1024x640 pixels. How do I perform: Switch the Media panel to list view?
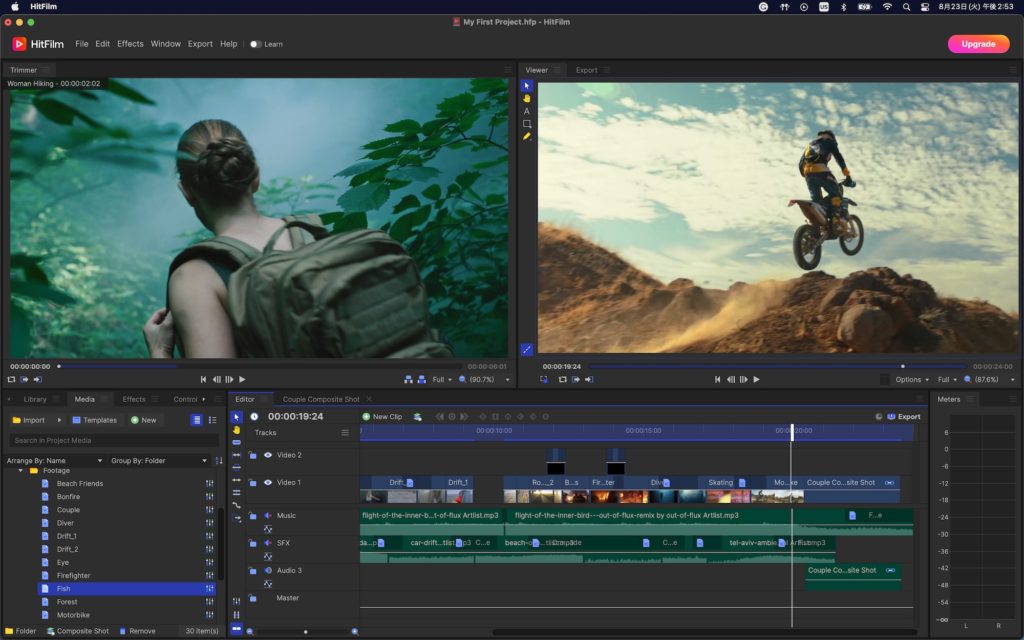(212, 420)
